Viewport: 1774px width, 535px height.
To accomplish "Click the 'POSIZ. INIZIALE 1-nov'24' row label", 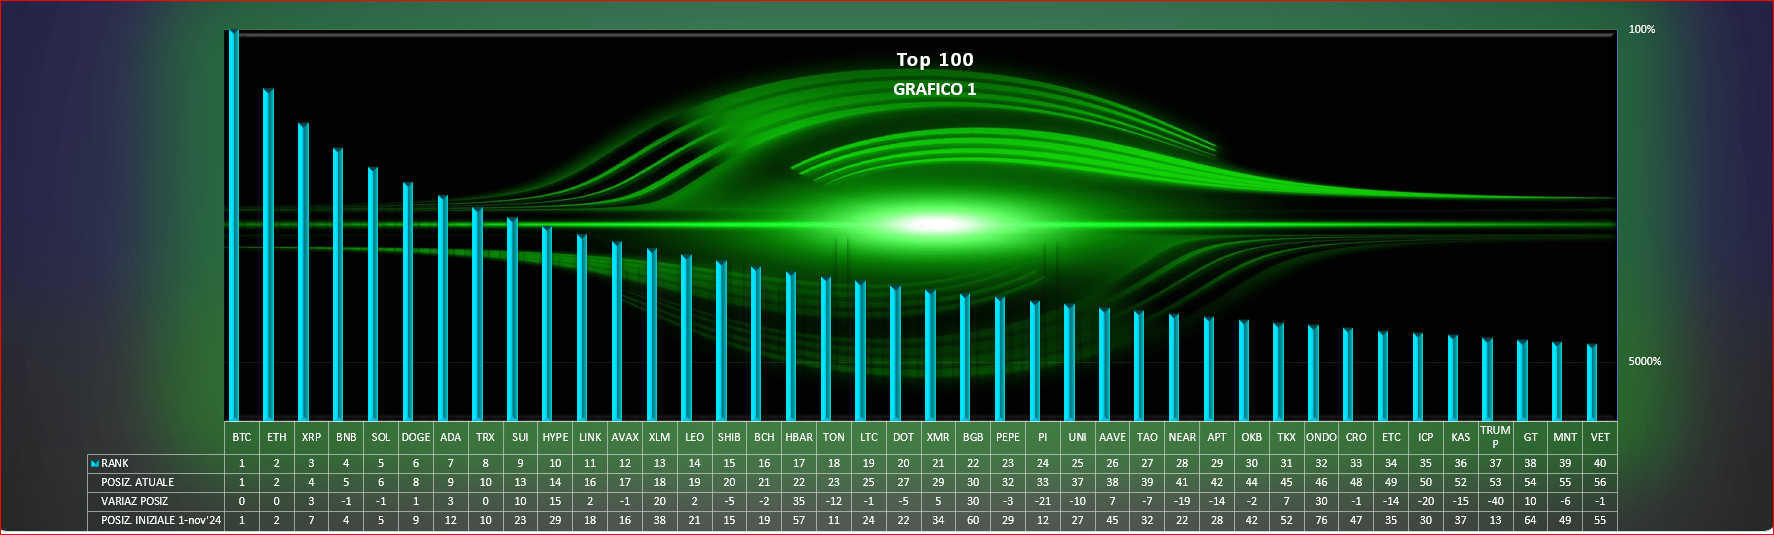I will 161,521.
